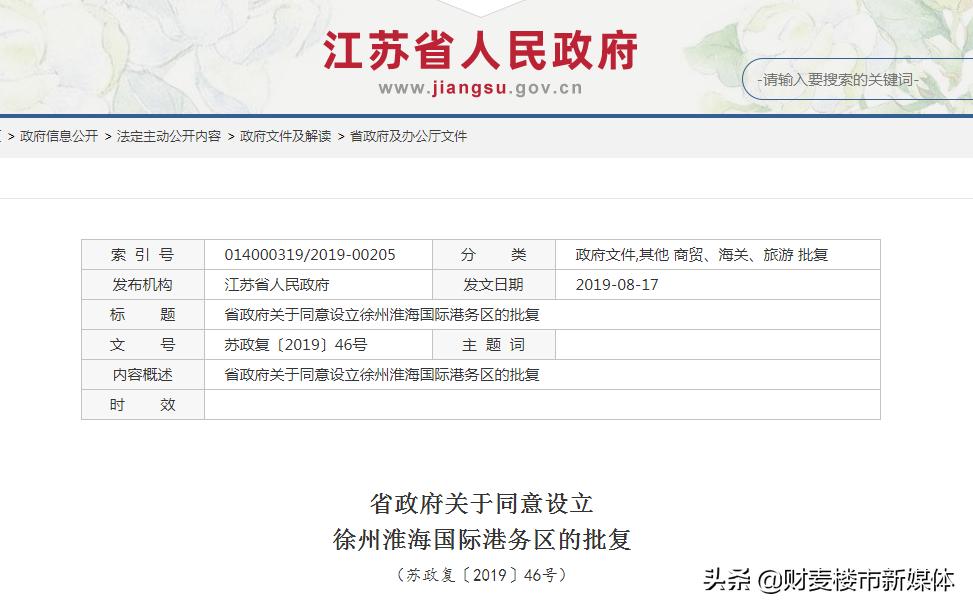Click the 发布机构 江苏省人民政府 cell
This screenshot has width=973, height=610.
tap(279, 284)
